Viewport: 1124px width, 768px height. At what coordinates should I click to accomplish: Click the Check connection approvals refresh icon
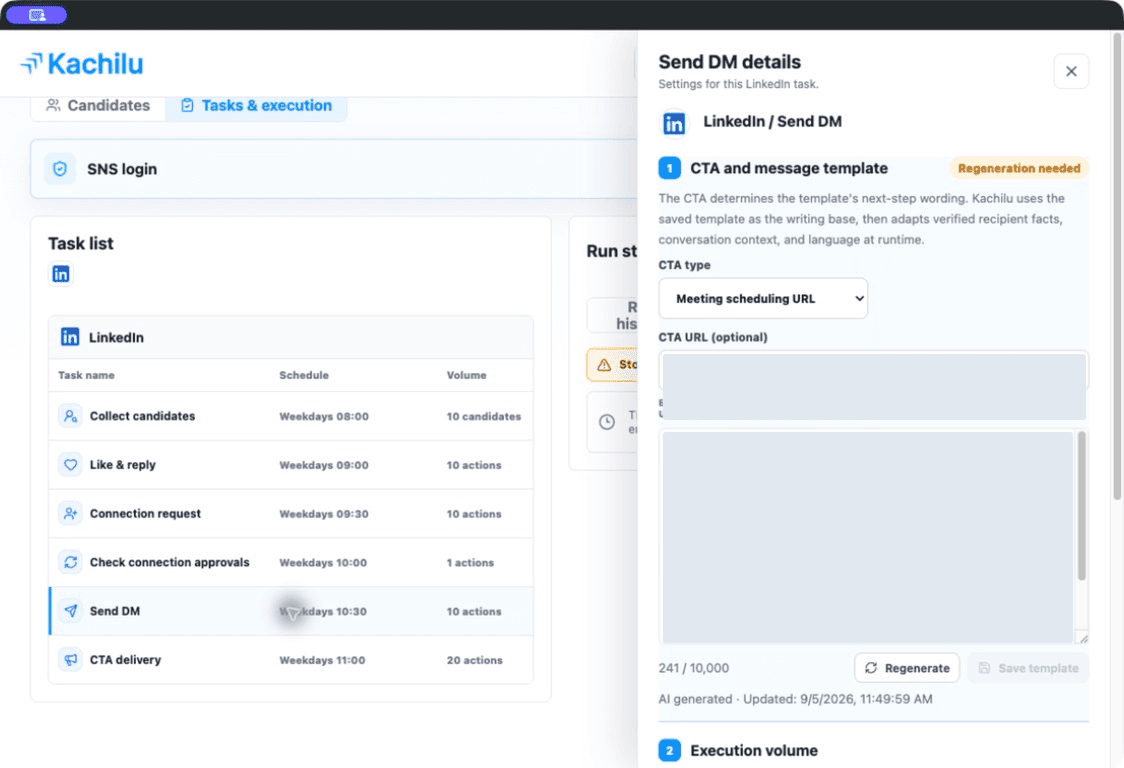70,562
